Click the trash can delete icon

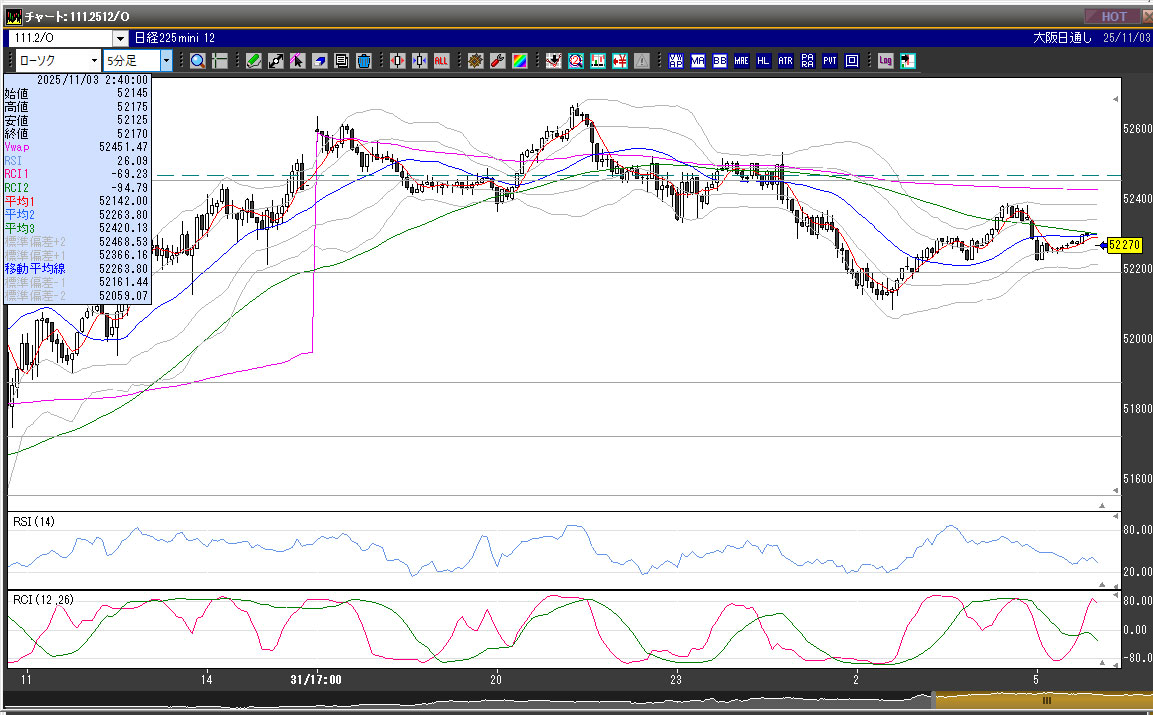pyautogui.click(x=363, y=61)
